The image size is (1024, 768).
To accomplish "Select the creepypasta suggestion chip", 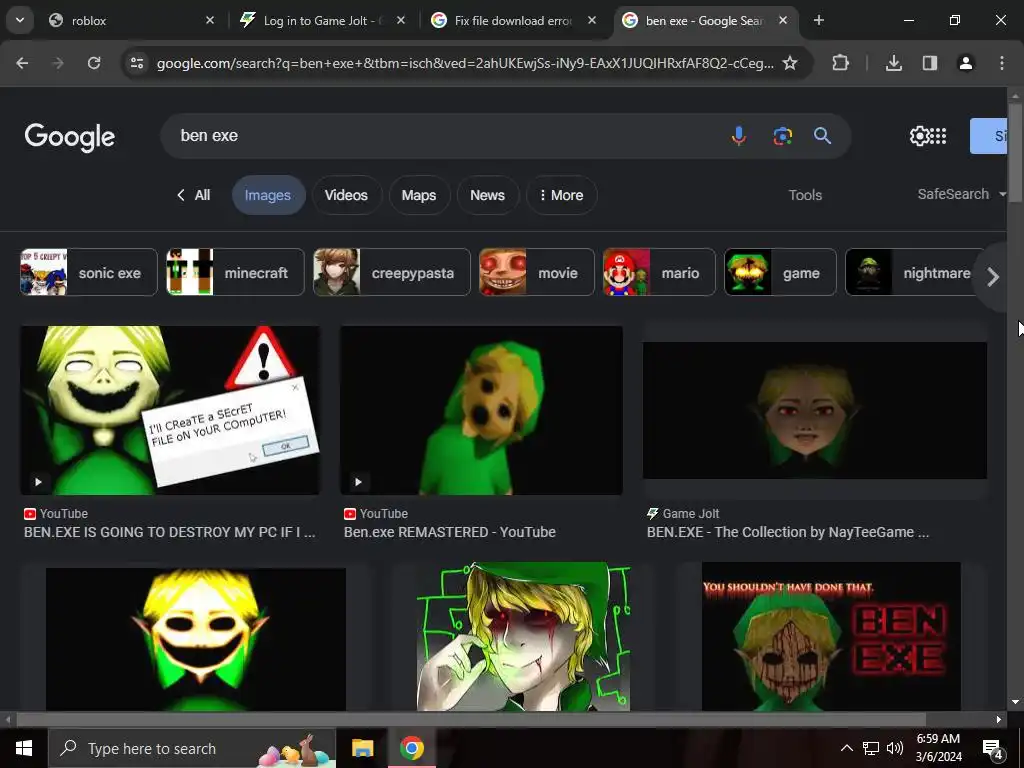I will click(x=392, y=272).
